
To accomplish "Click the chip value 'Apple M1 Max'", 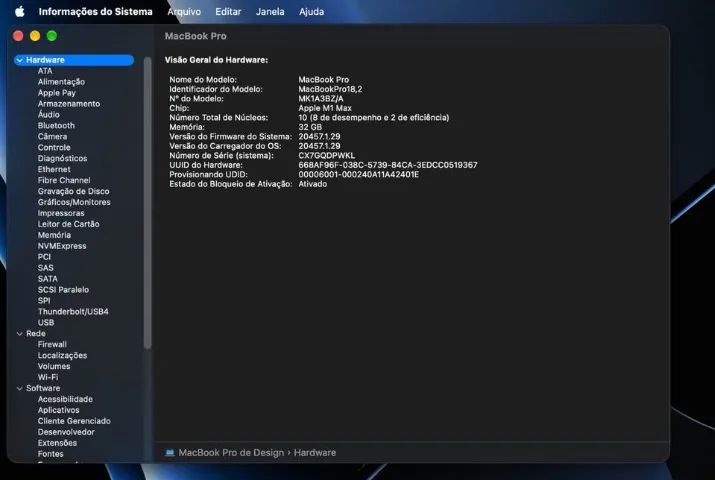I will [325, 108].
